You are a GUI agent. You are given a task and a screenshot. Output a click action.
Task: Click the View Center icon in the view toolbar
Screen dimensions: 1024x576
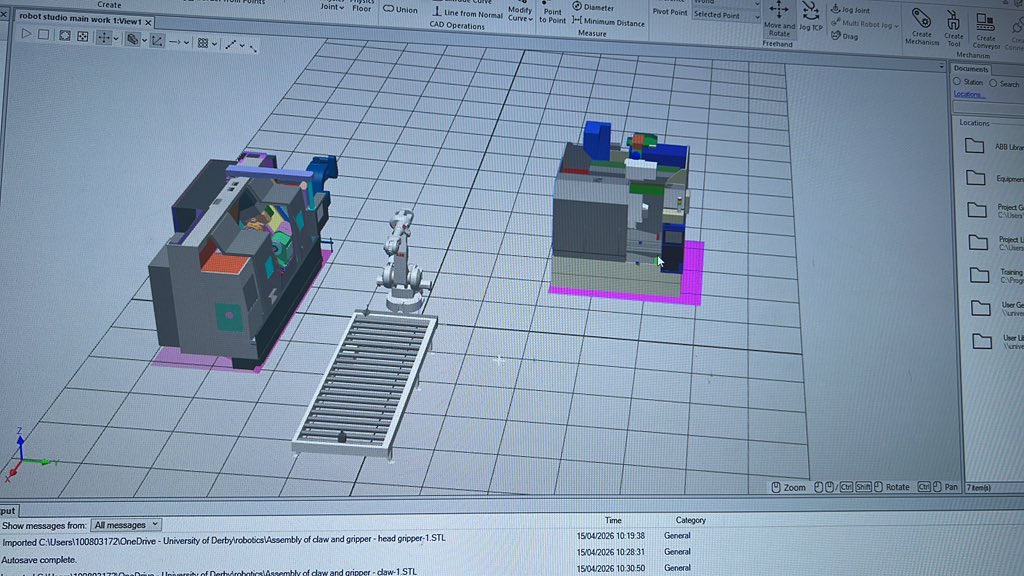point(83,37)
